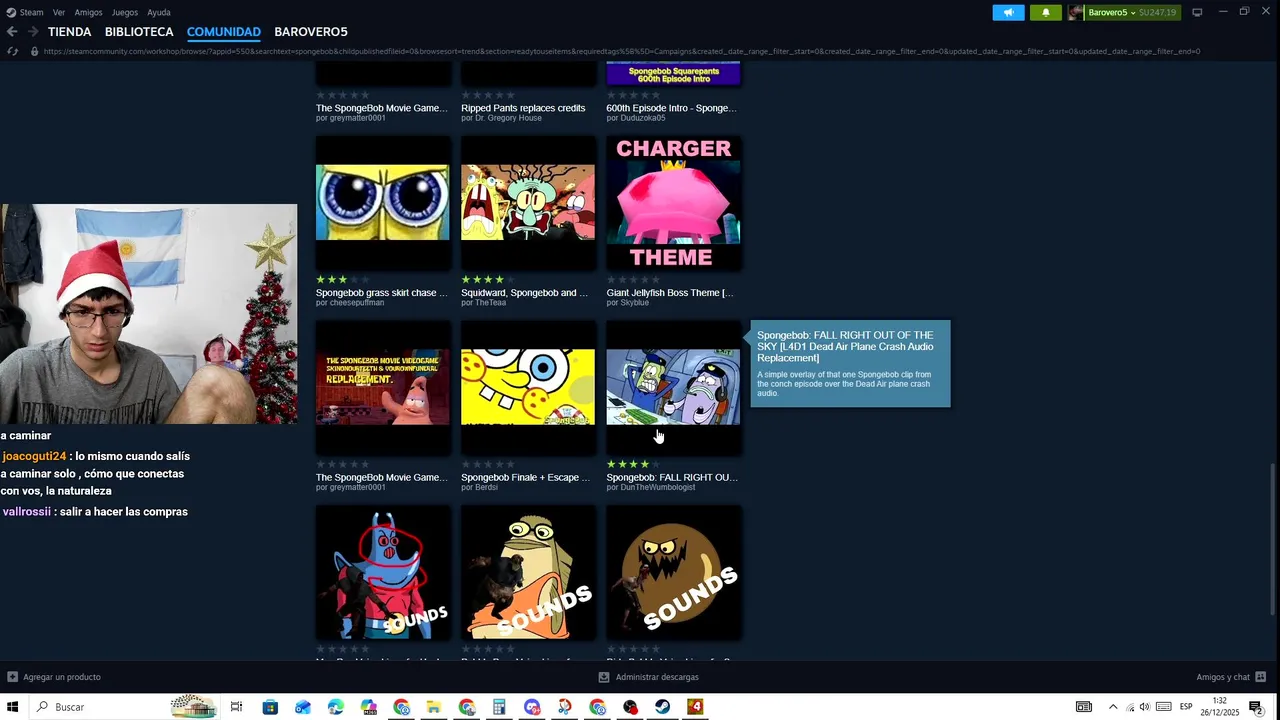Open the Squidward screaming thumbnail

tap(528, 203)
